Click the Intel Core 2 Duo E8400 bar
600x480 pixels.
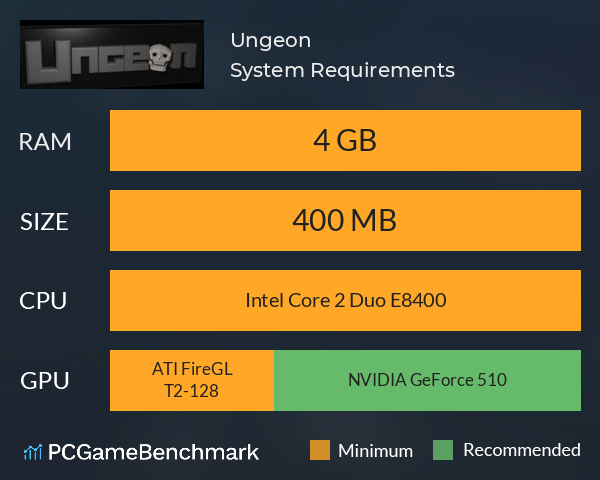click(345, 300)
